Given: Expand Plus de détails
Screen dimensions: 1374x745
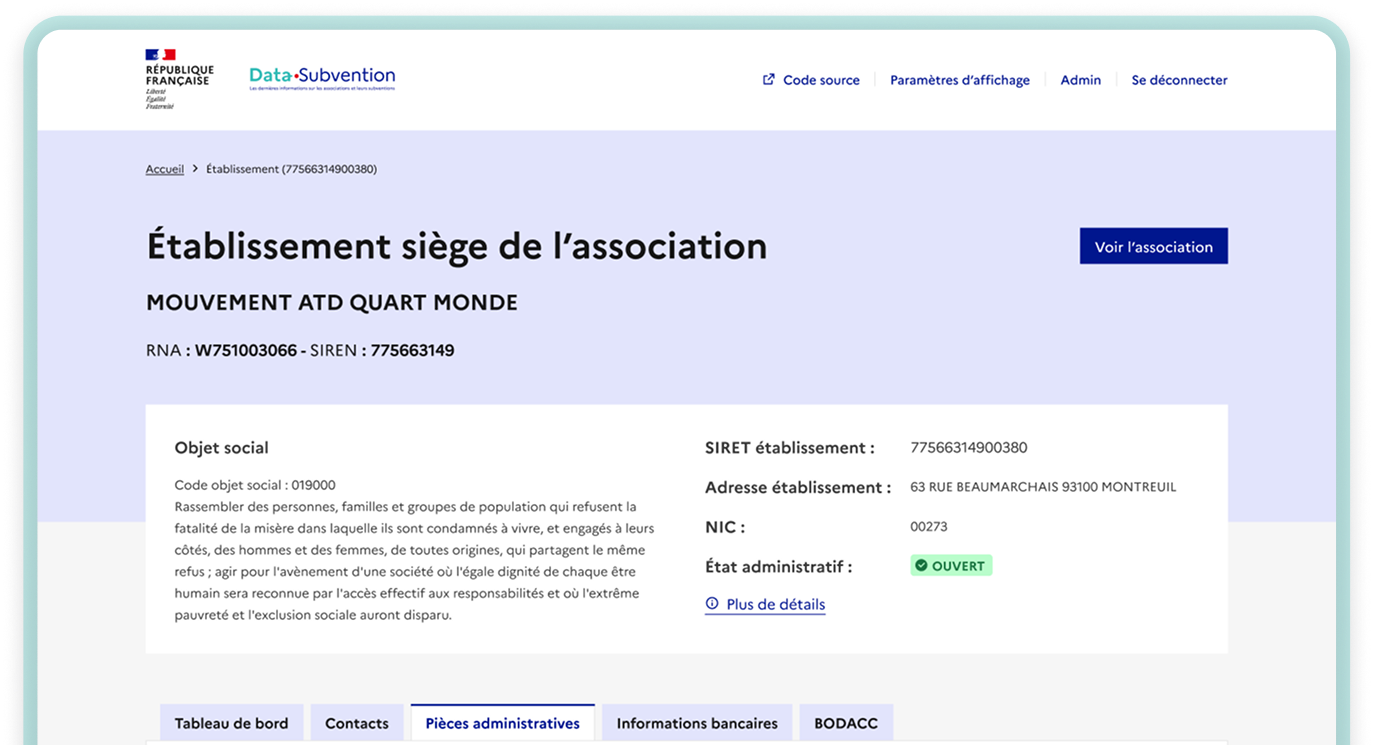Looking at the screenshot, I should coord(775,604).
